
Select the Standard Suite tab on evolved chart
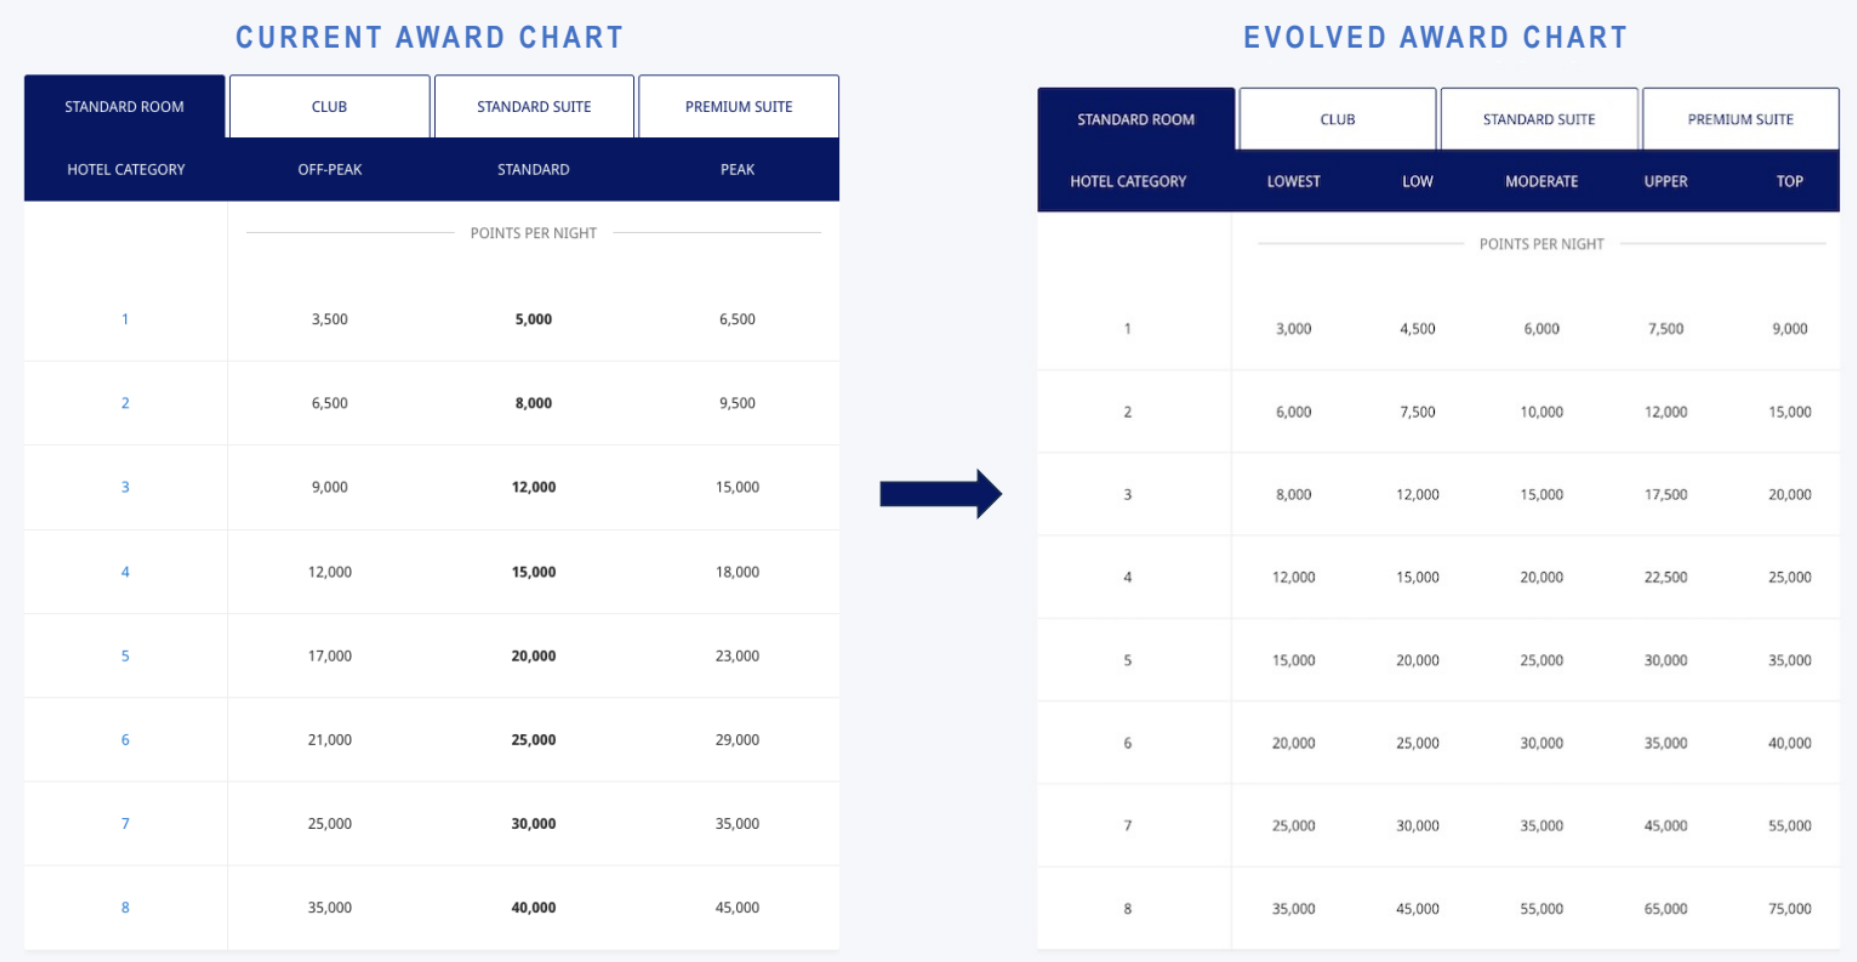click(1539, 118)
